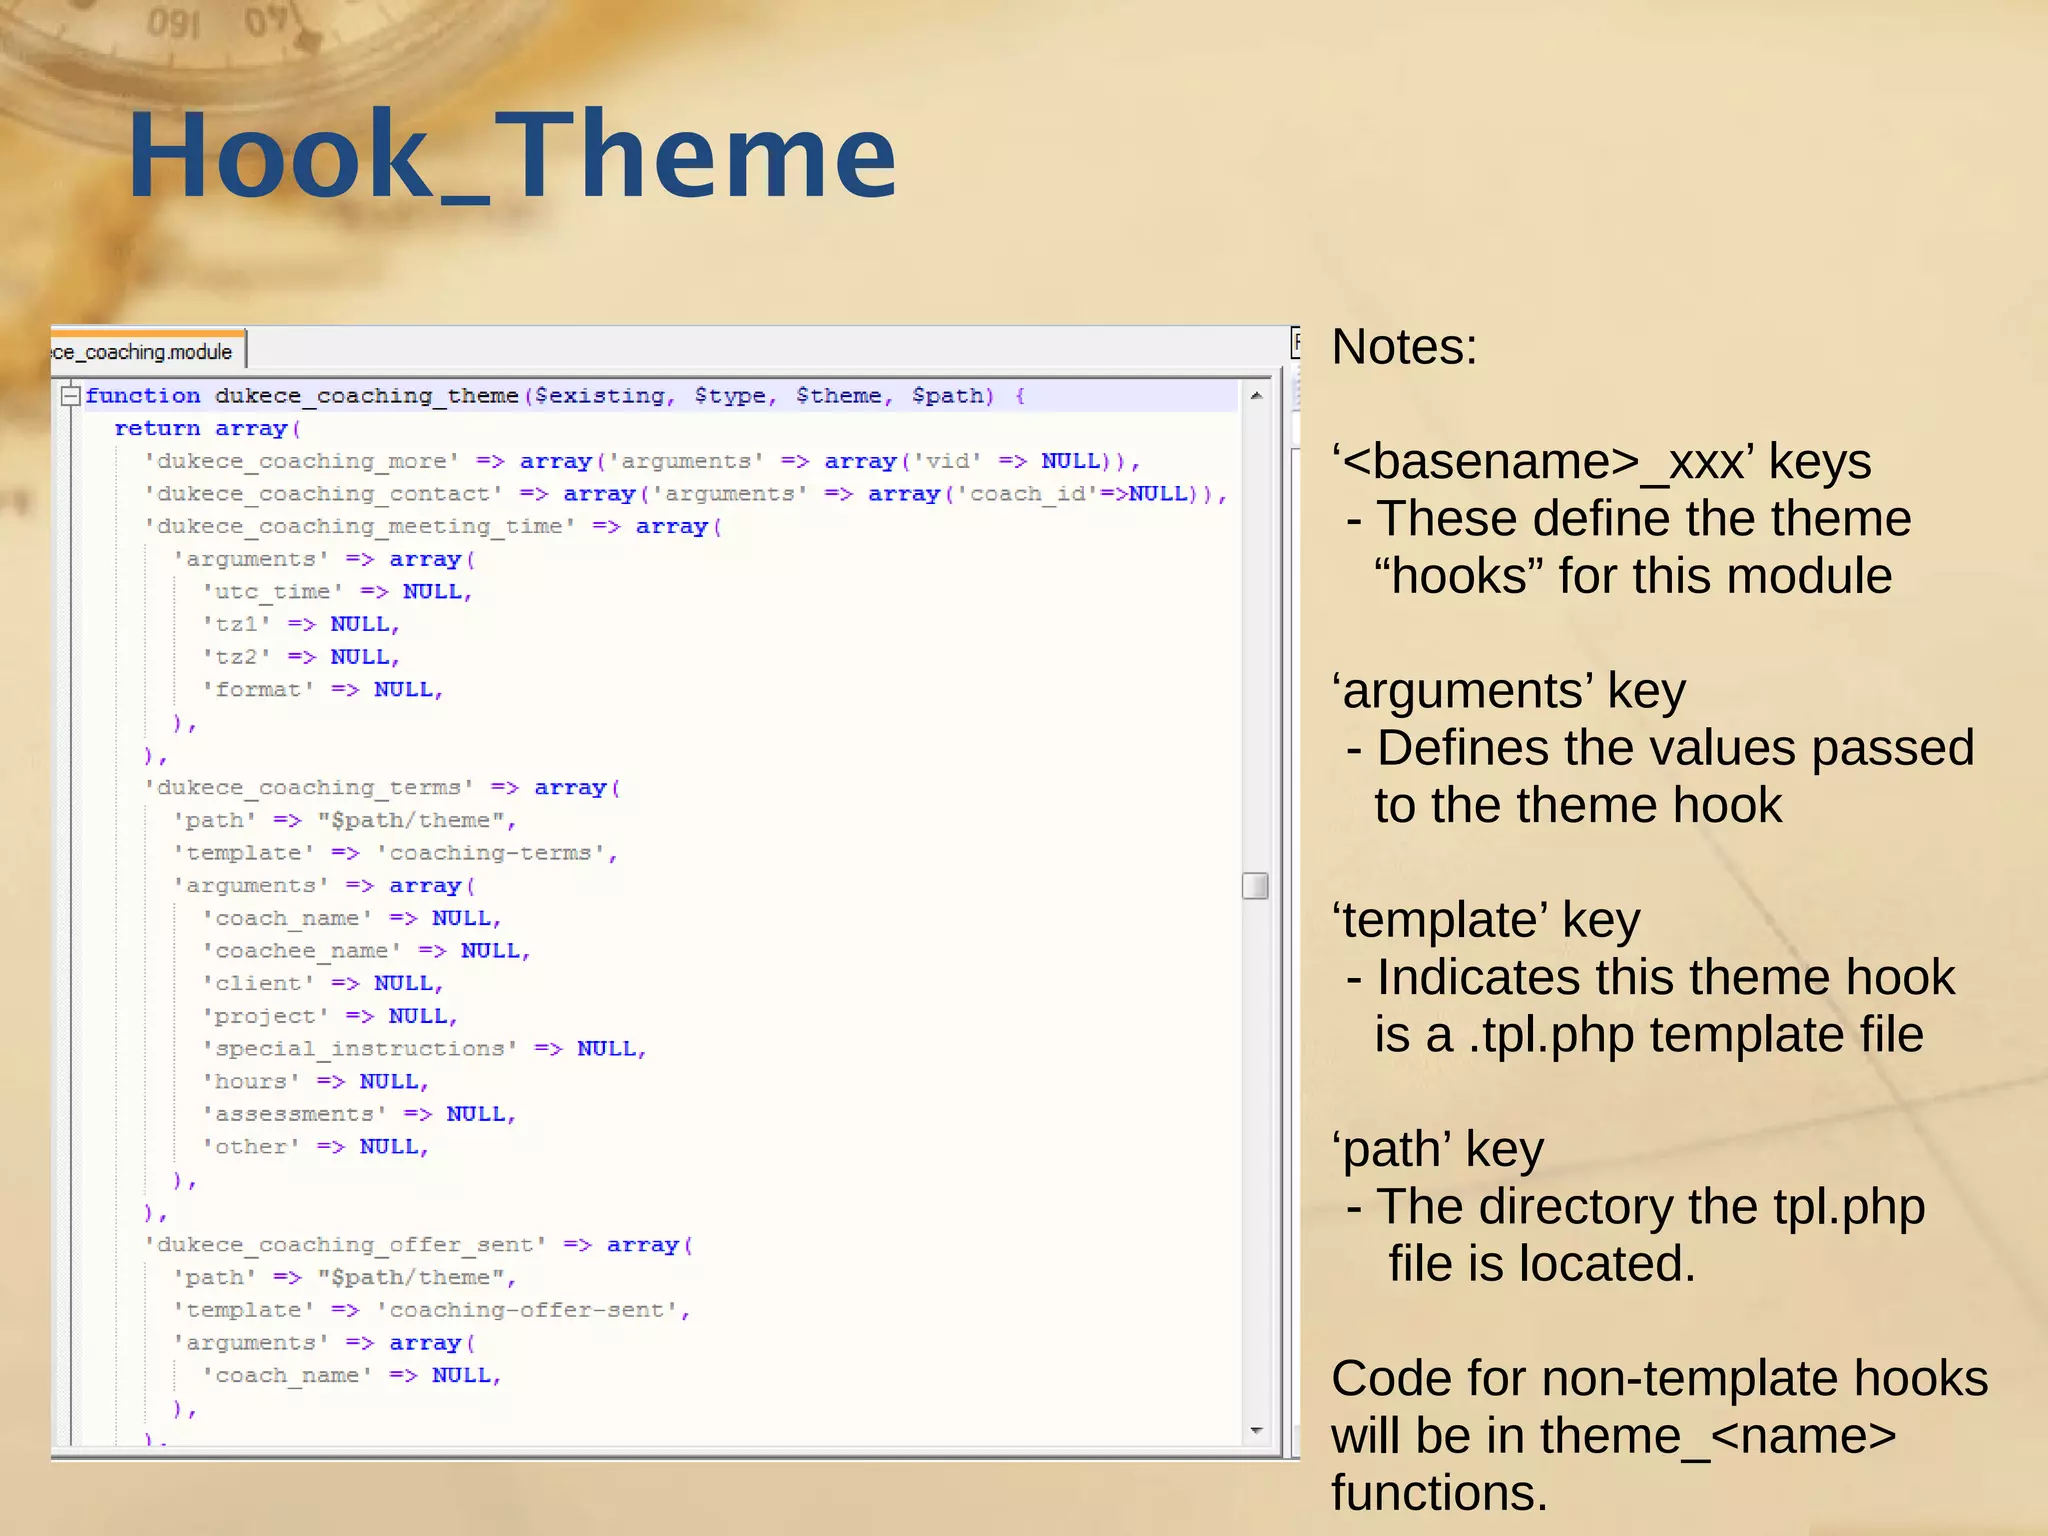
Task: Click '$existing' parameter in function signature
Action: 600,396
